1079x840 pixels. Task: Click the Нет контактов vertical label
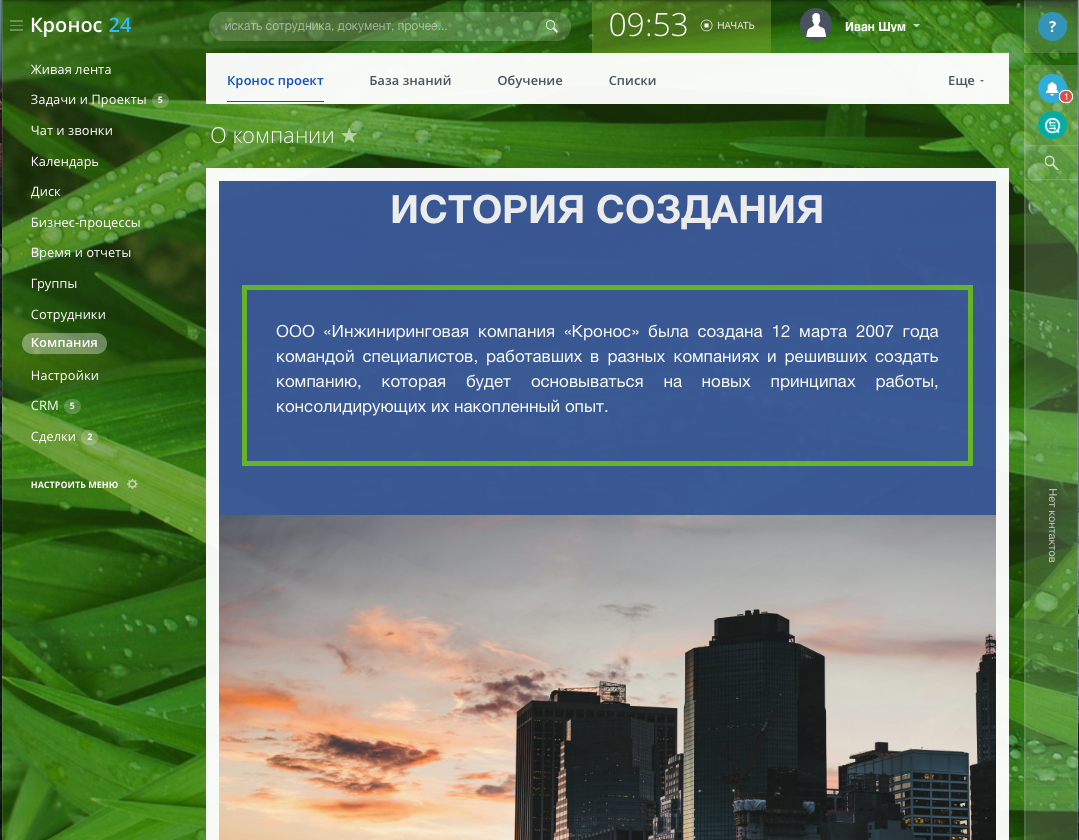pos(1051,526)
